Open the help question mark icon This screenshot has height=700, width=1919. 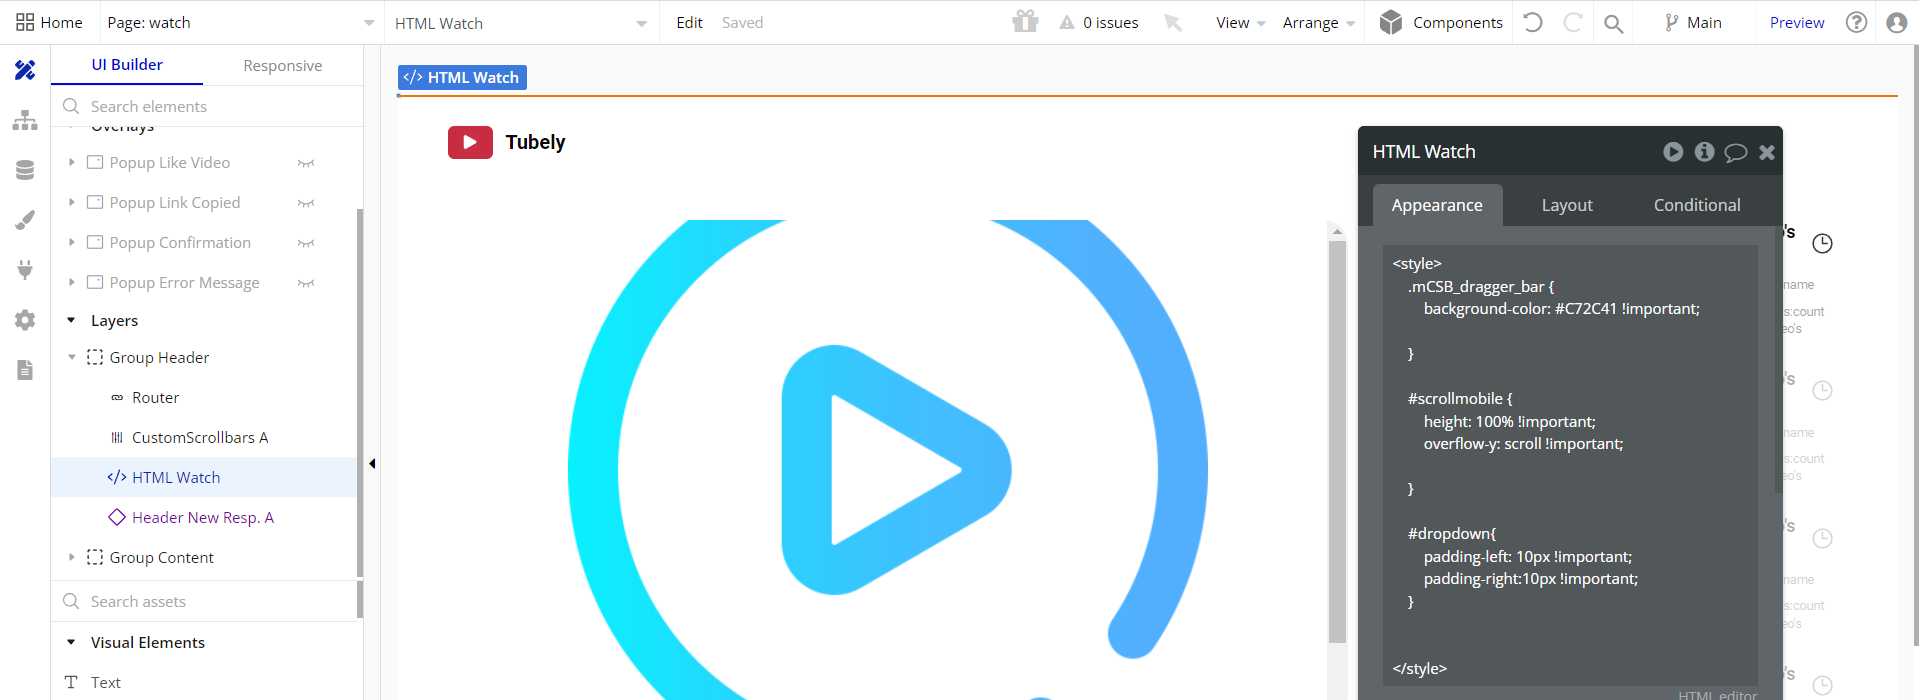[x=1856, y=22]
